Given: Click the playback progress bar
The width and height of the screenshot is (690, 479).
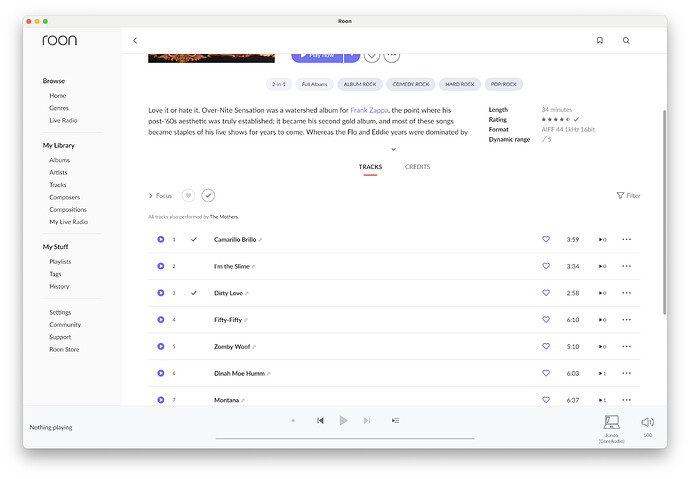Looking at the screenshot, I should click(x=345, y=438).
